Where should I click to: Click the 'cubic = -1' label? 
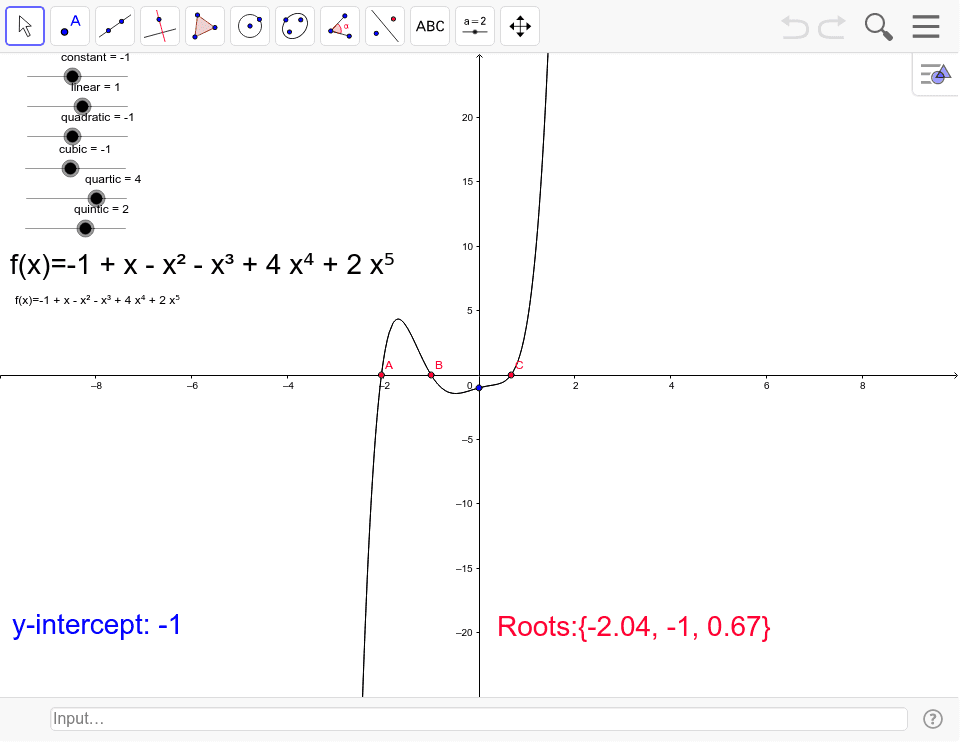85,149
